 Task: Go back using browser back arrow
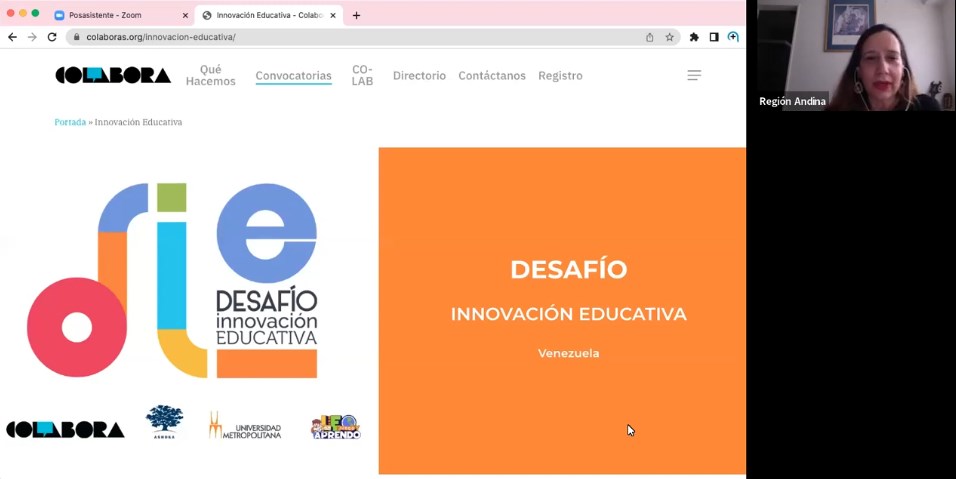(x=12, y=37)
